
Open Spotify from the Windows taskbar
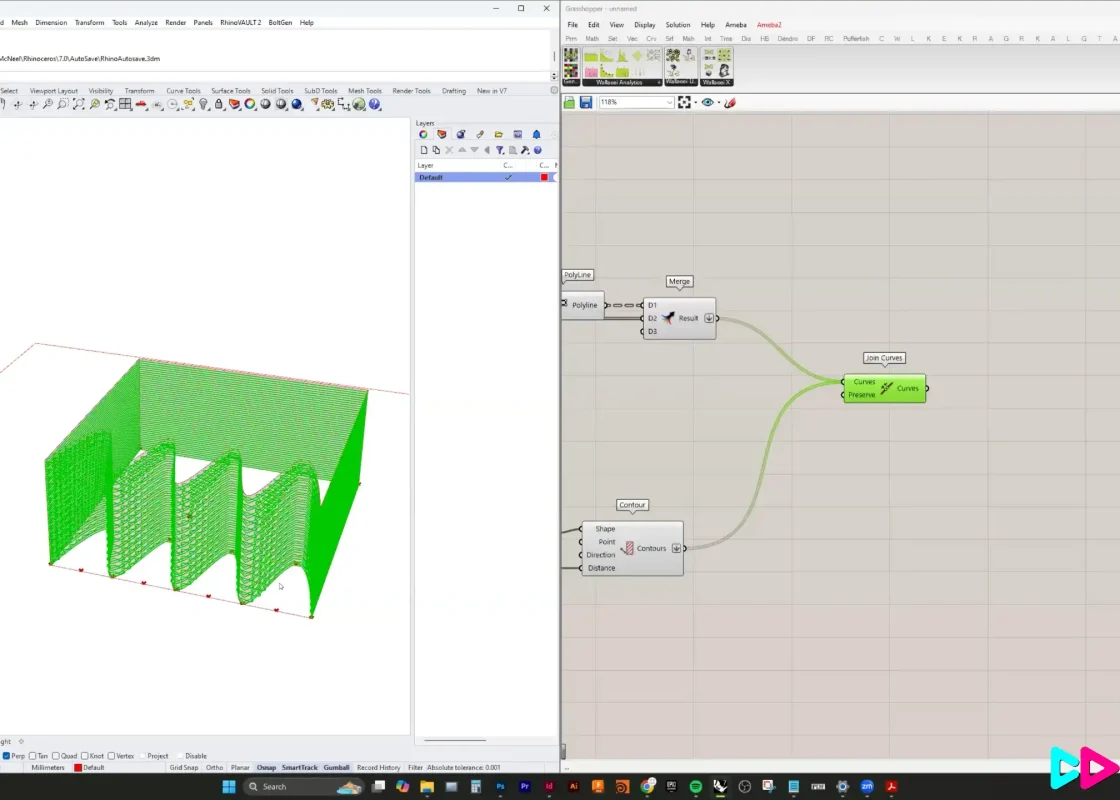coord(695,787)
